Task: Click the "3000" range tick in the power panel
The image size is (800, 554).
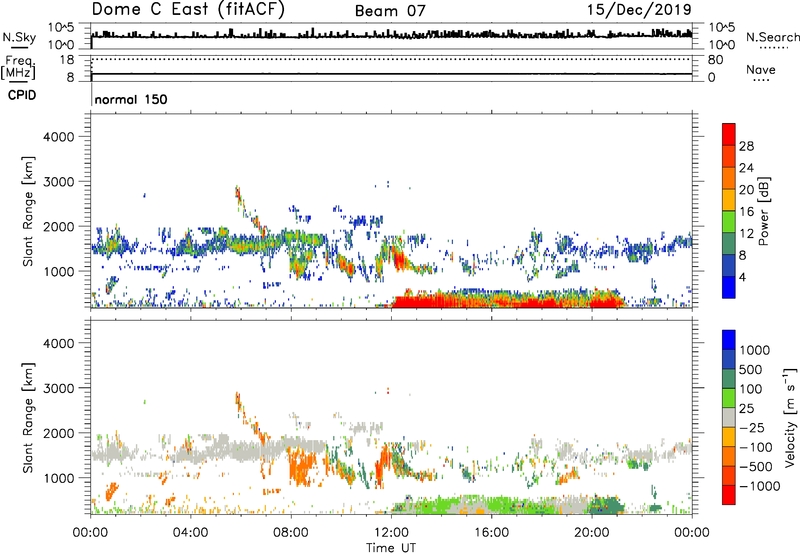Action: pos(58,182)
